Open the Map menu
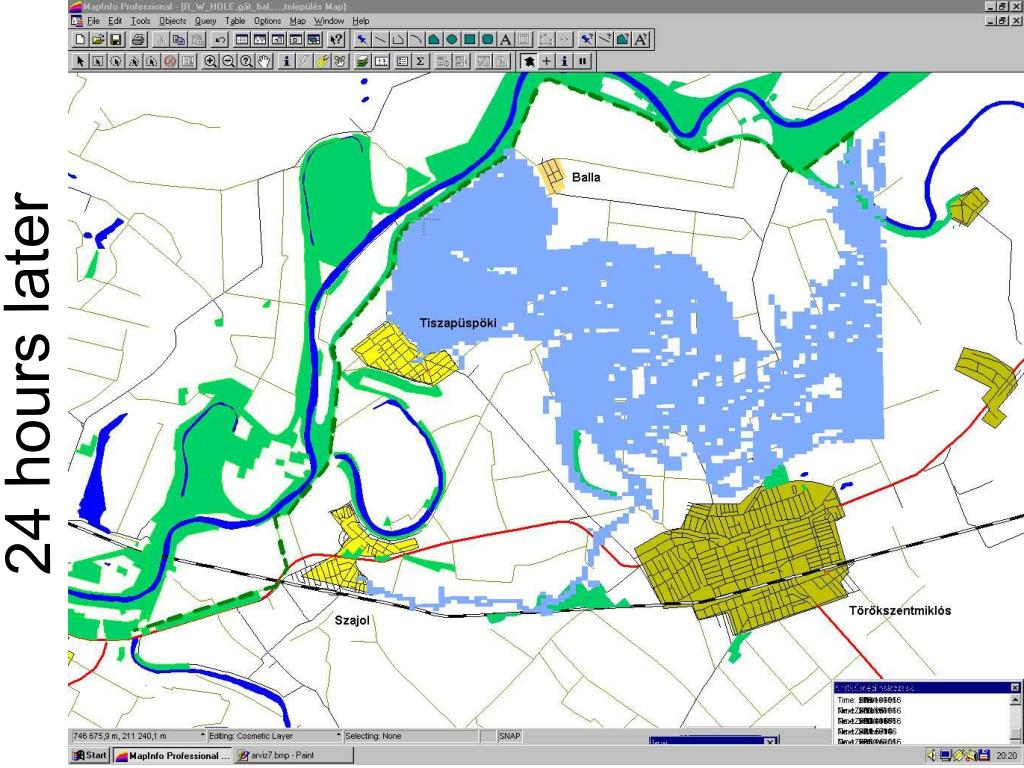This screenshot has height=768, width=1024. click(298, 21)
